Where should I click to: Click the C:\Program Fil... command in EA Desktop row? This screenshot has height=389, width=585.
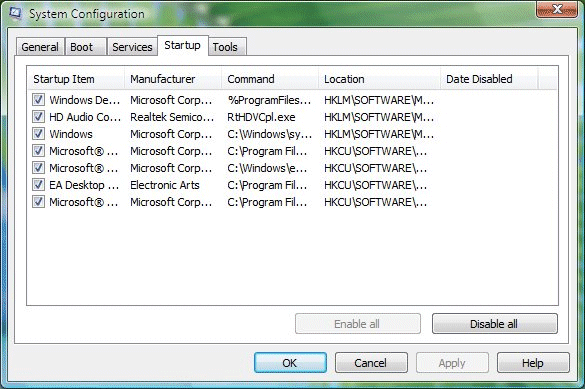tap(267, 185)
